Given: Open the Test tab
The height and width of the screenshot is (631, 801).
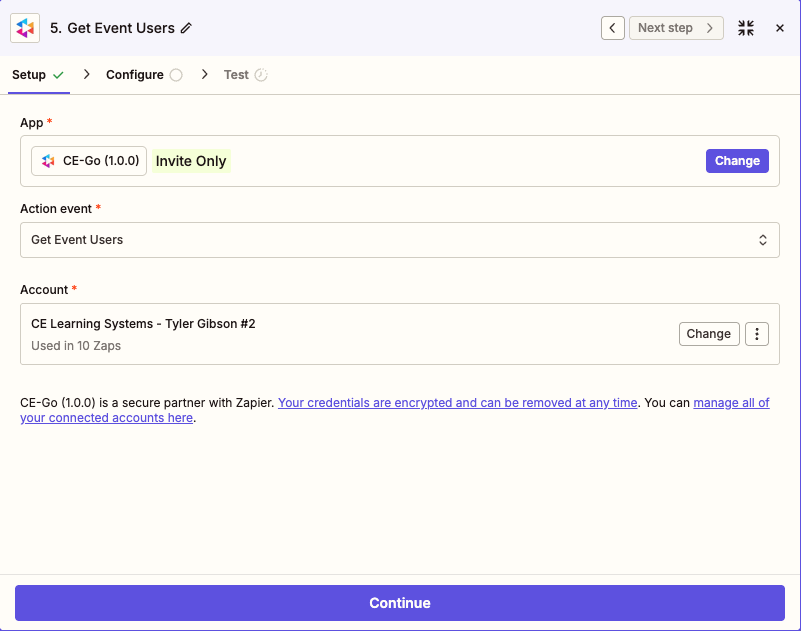Looking at the screenshot, I should coord(246,75).
